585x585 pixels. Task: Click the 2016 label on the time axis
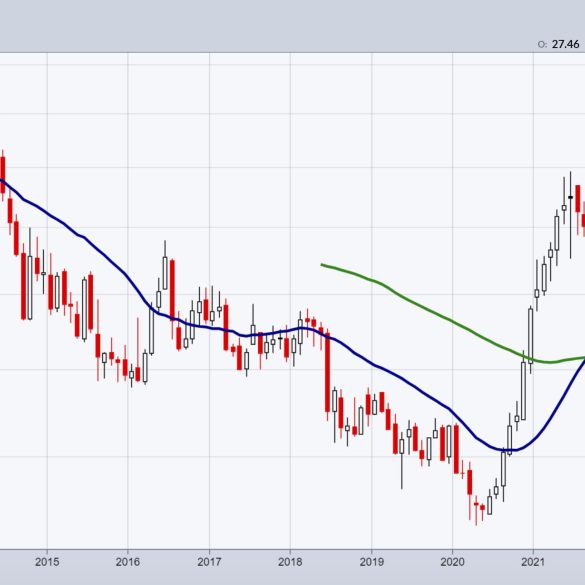point(128,562)
